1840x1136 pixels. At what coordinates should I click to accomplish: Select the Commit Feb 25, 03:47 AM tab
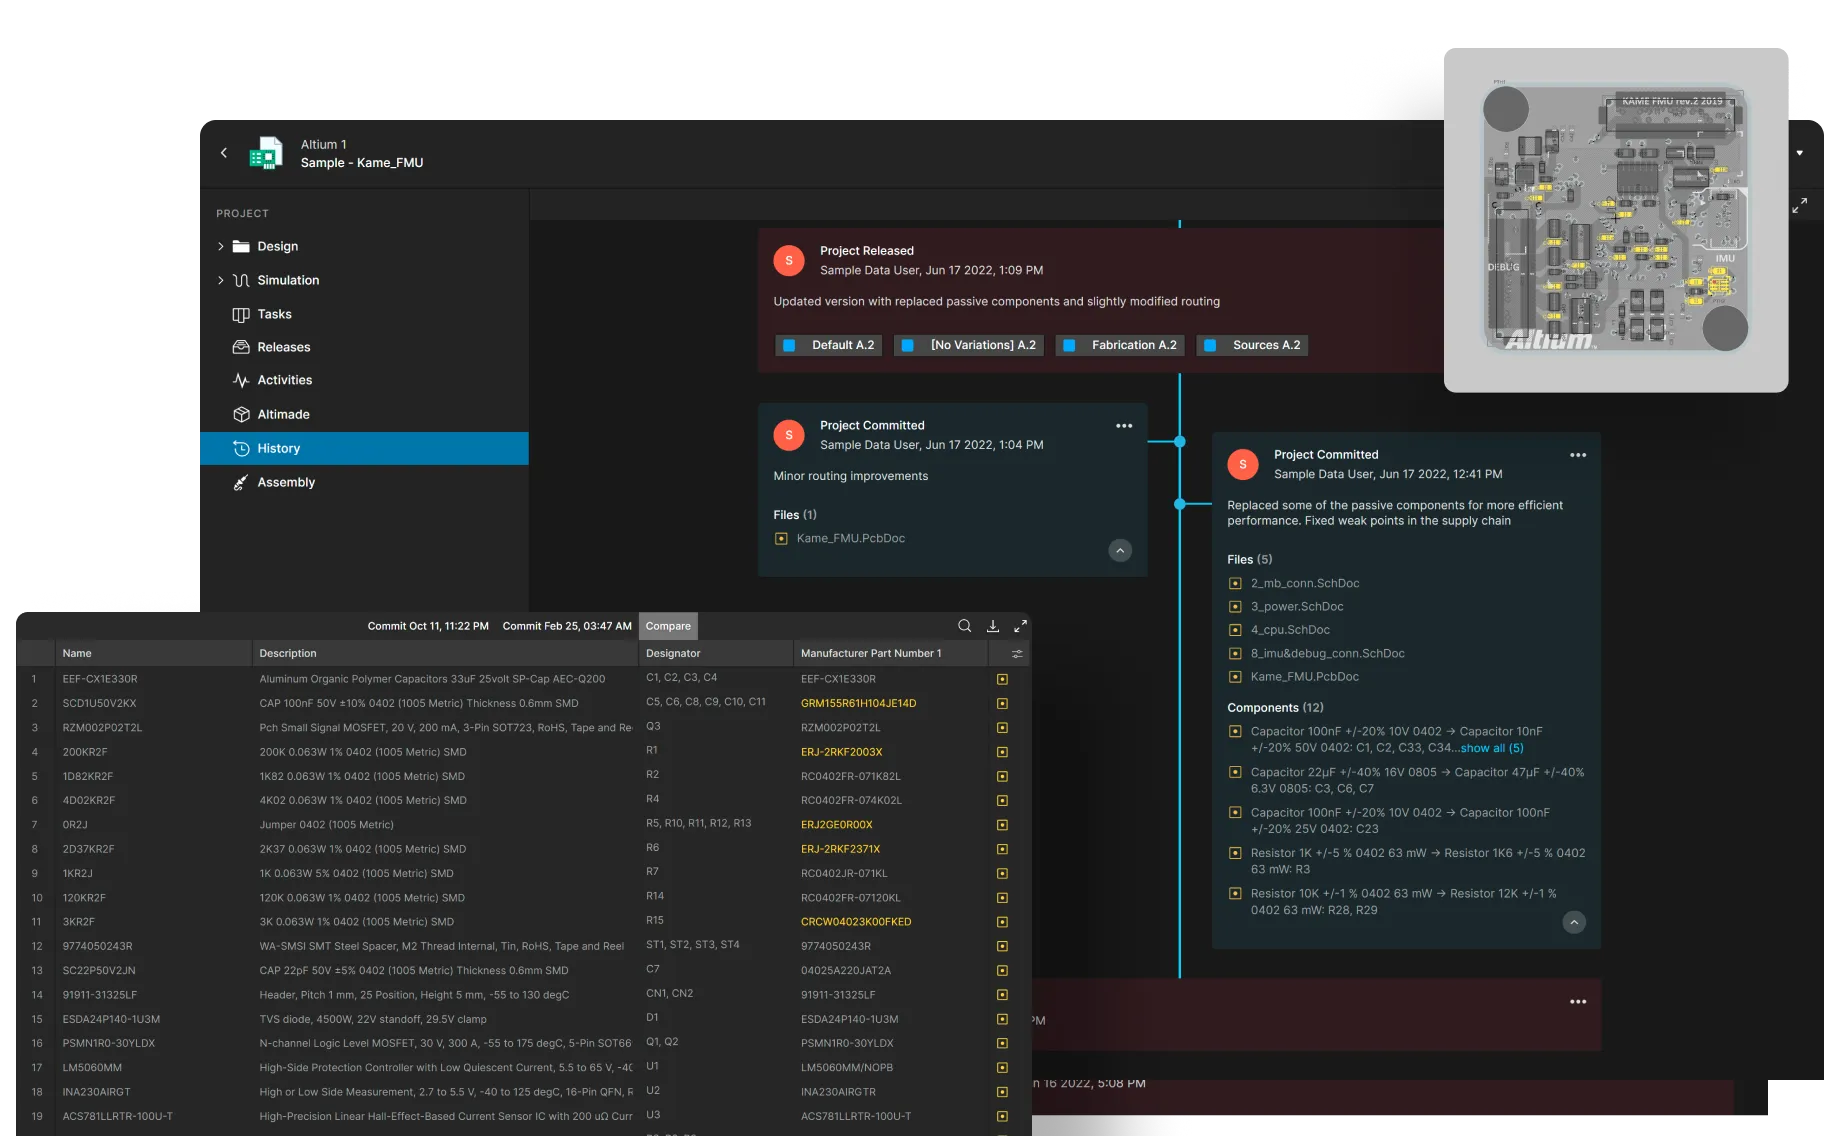point(567,627)
